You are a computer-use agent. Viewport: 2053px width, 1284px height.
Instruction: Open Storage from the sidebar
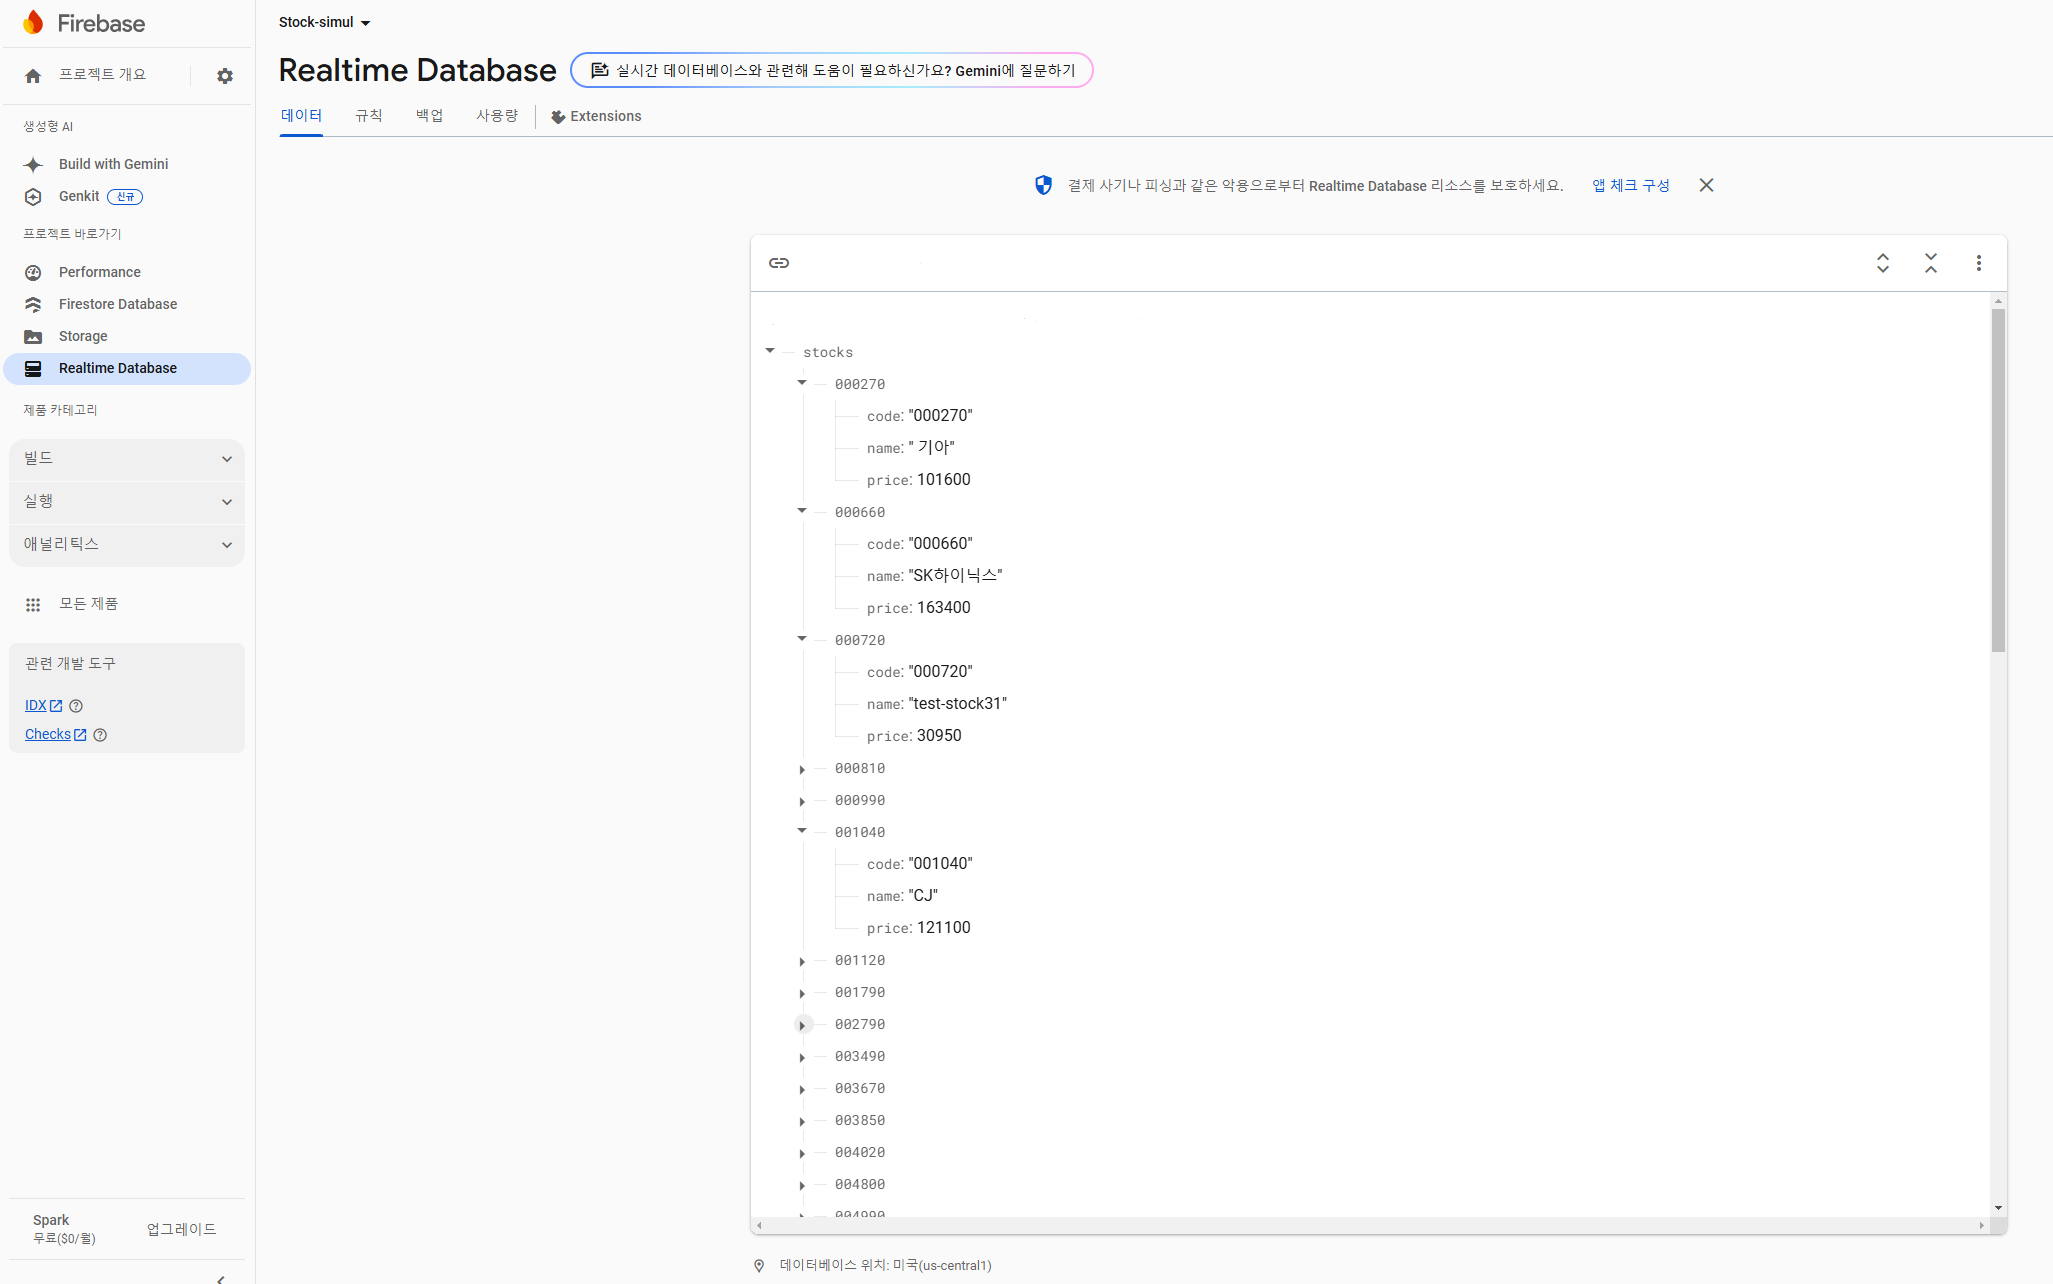coord(83,336)
